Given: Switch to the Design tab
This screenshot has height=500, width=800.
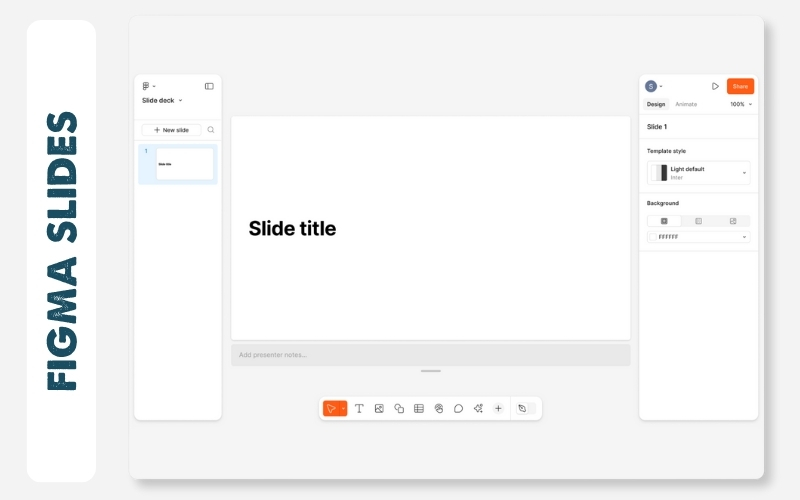Looking at the screenshot, I should [656, 104].
